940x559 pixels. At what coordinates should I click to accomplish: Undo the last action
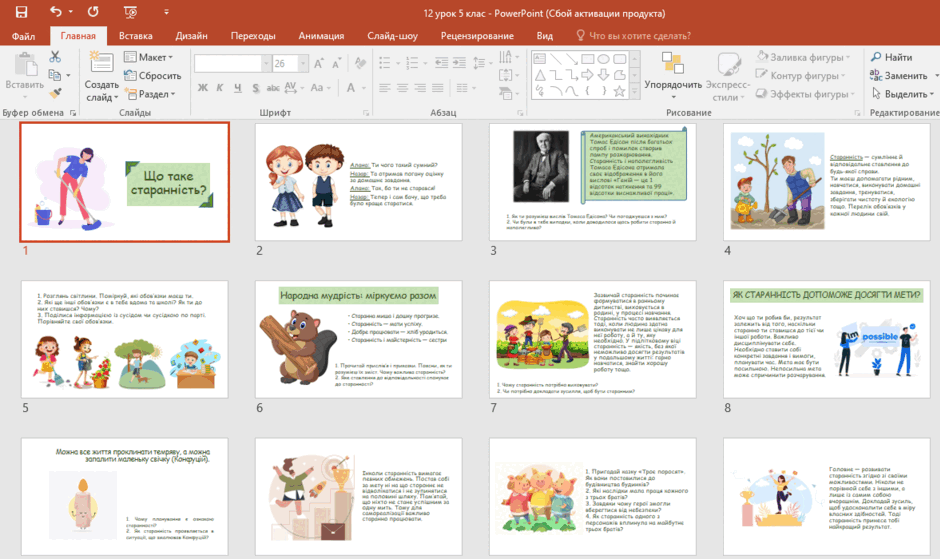[56, 12]
